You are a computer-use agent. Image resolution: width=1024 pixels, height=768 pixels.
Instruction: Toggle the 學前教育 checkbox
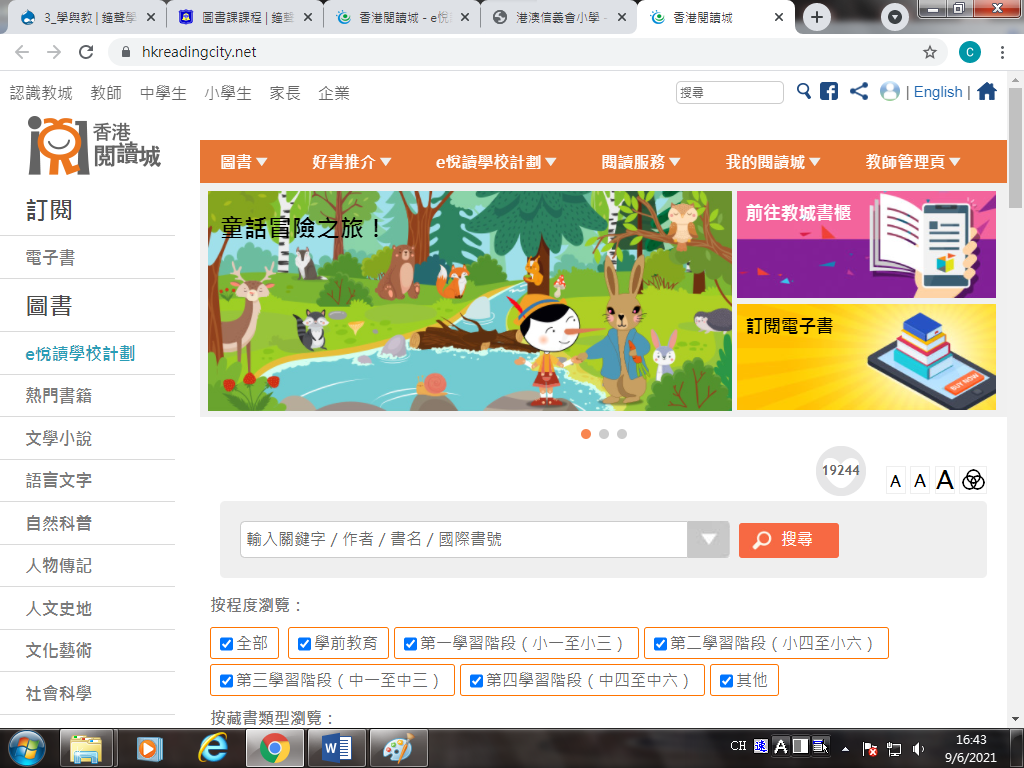tap(304, 644)
